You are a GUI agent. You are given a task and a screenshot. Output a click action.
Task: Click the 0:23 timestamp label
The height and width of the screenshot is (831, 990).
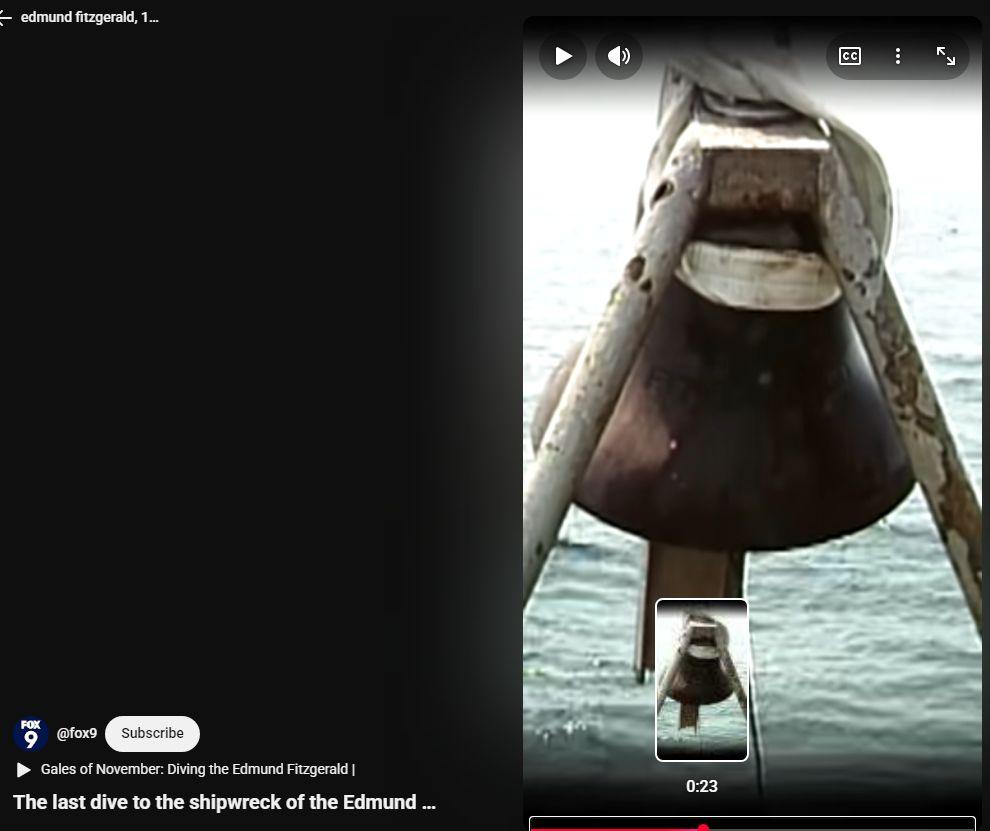point(702,787)
